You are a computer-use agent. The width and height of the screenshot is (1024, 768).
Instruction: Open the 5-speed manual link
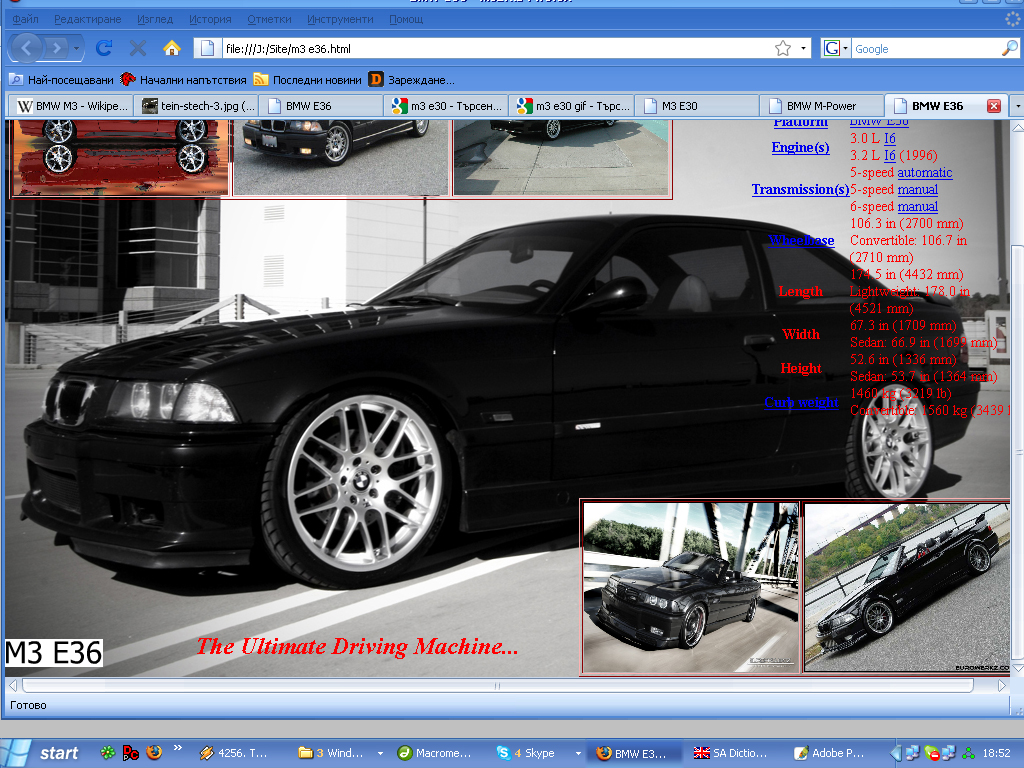click(917, 189)
